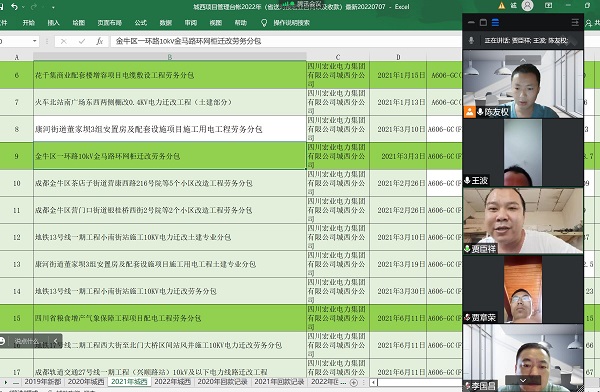Open the 插入 (Insert) ribbon tab
The image size is (600, 392).
(54, 23)
